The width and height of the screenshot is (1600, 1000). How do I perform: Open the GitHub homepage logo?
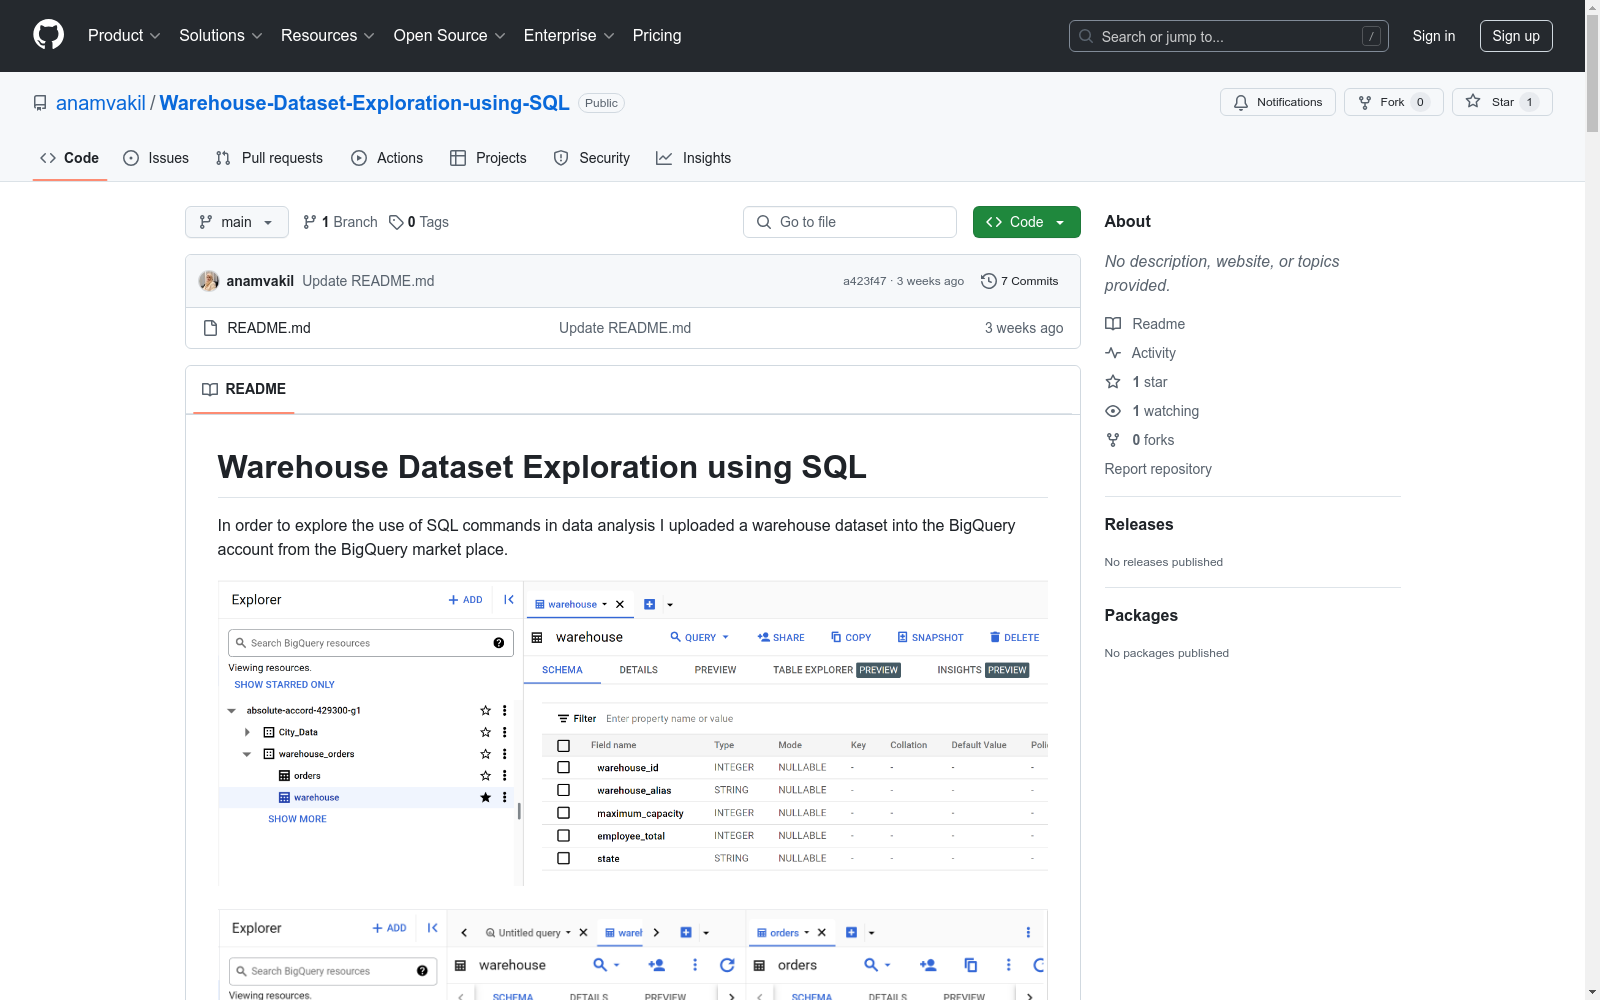(x=48, y=35)
